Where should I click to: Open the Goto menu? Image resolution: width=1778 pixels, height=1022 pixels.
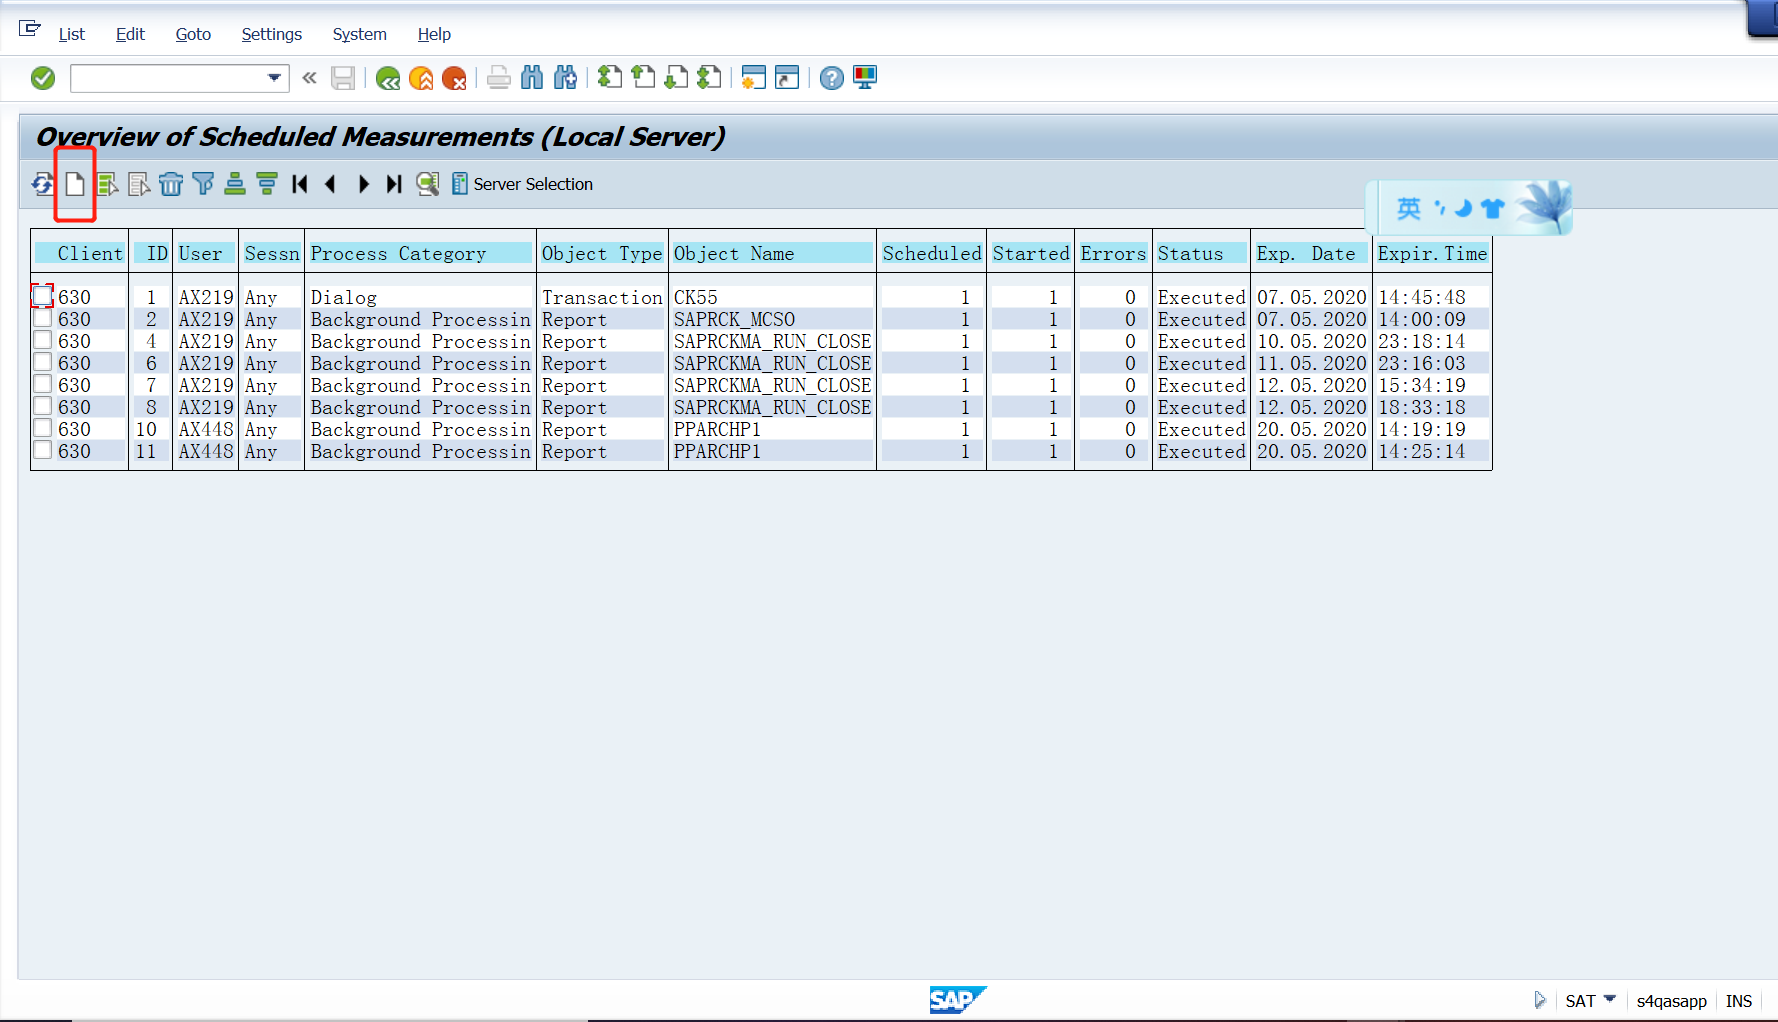click(192, 33)
